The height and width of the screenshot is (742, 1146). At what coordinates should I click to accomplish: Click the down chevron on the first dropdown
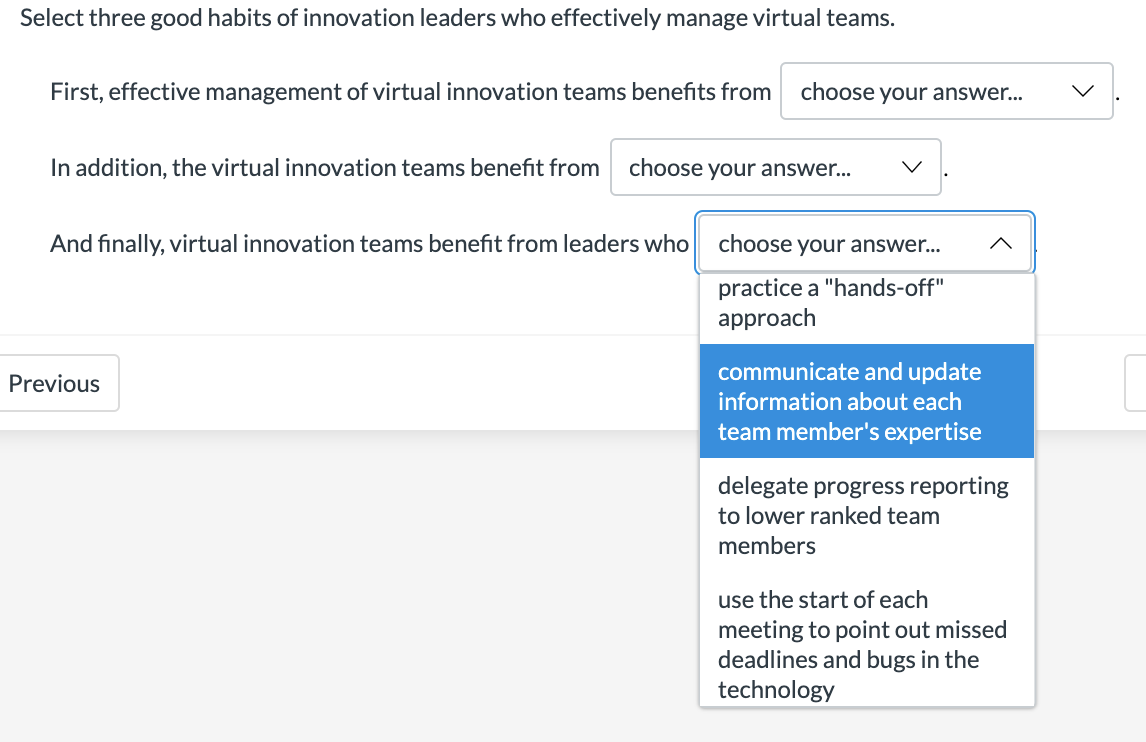[x=1083, y=91]
